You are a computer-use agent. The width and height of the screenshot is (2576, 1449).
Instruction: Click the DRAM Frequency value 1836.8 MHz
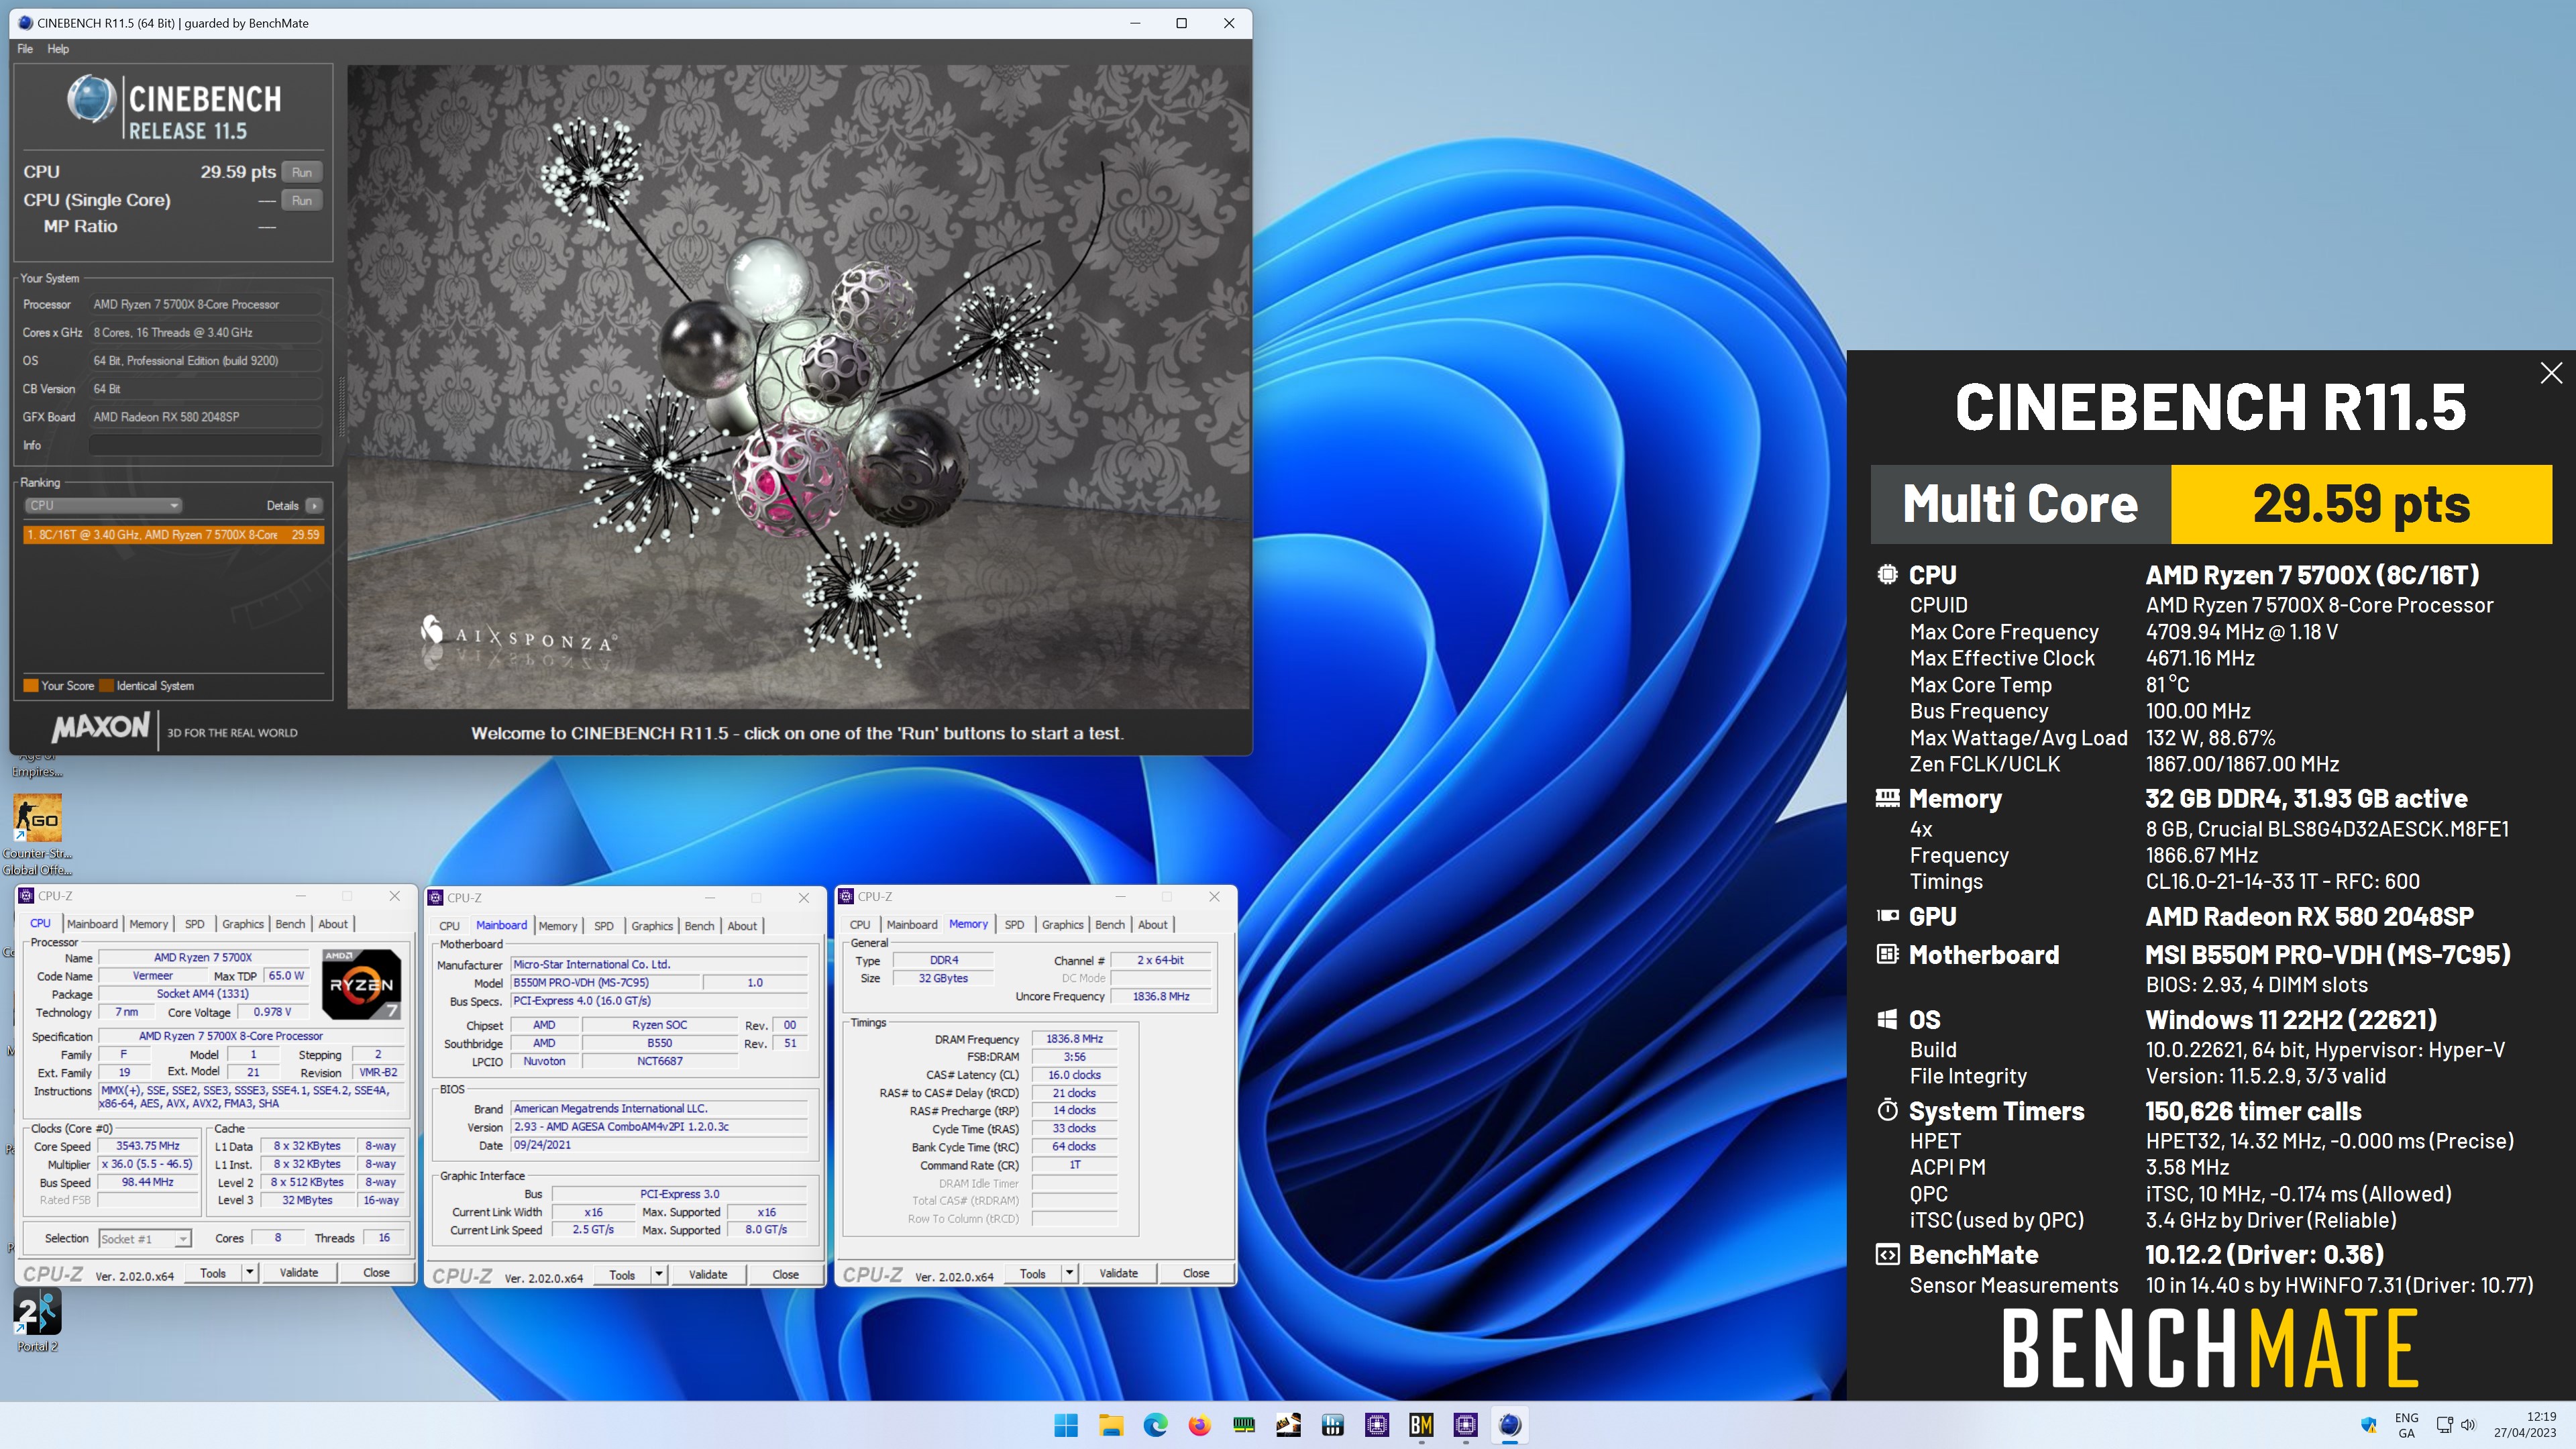pos(1074,1039)
